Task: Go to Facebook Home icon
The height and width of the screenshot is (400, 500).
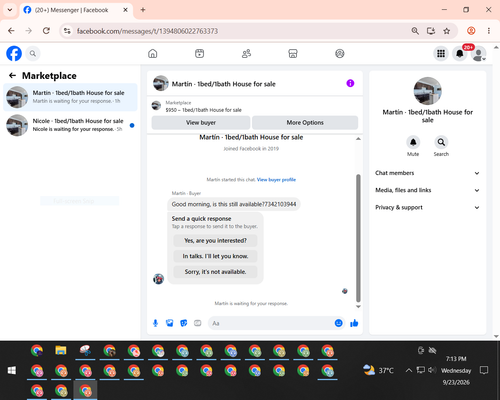Action: pos(153,53)
